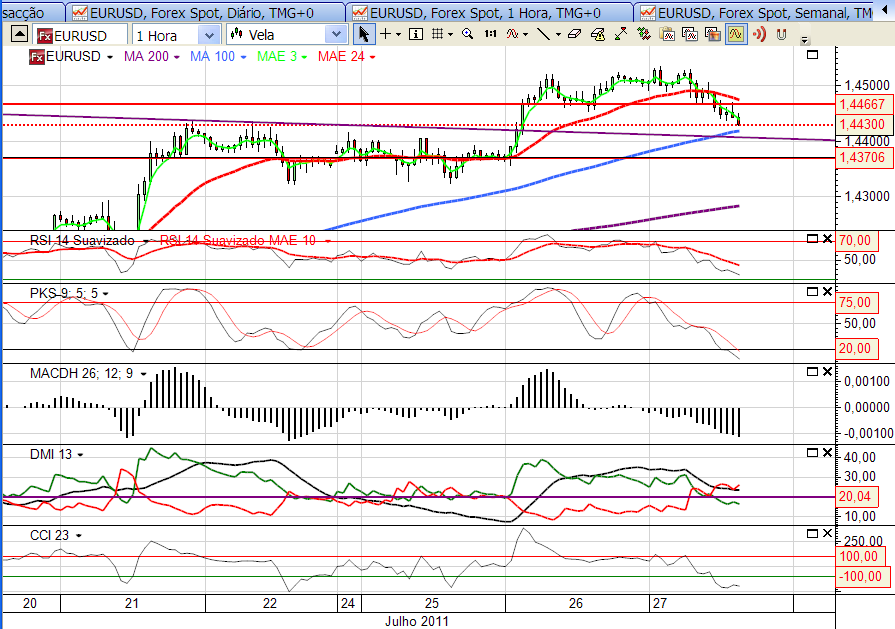Expand the MA 200 indicator menu
The width and height of the screenshot is (895, 629).
177,56
